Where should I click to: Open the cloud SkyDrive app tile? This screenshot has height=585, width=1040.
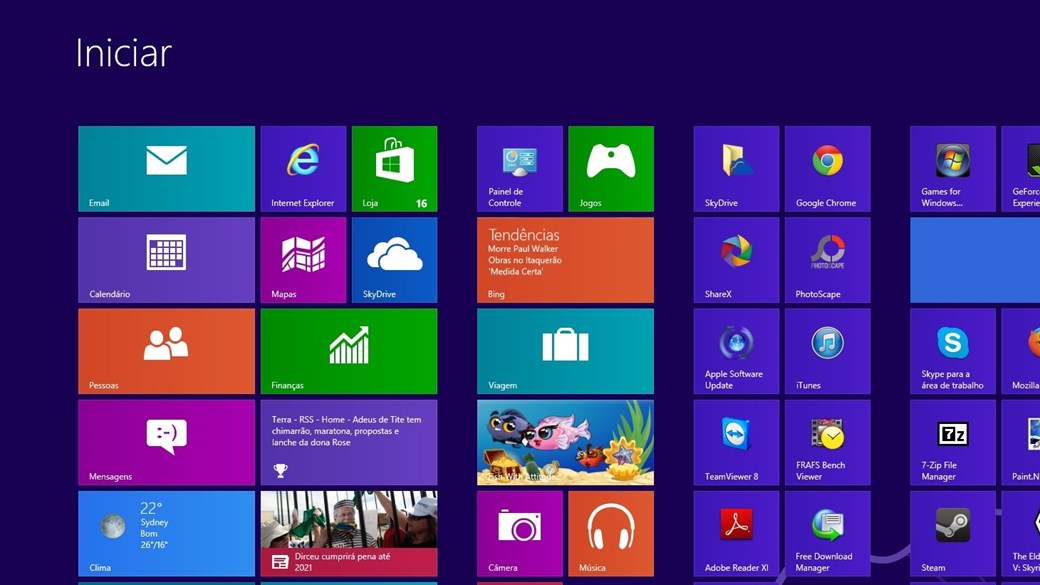[x=394, y=259]
